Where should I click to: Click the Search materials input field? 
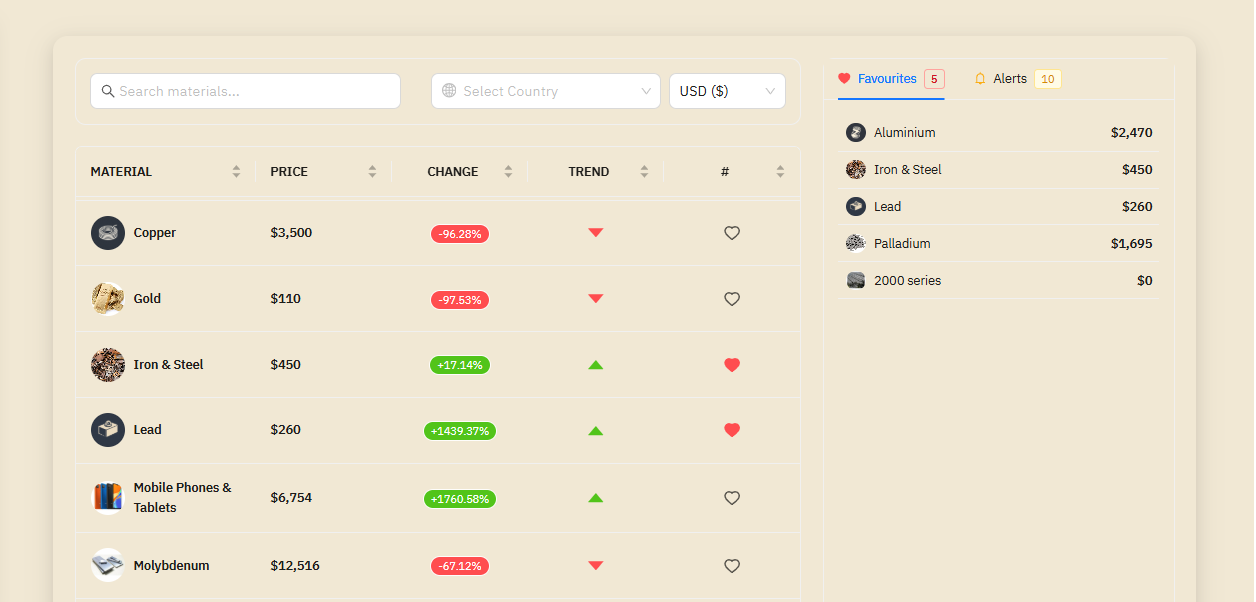tap(255, 91)
